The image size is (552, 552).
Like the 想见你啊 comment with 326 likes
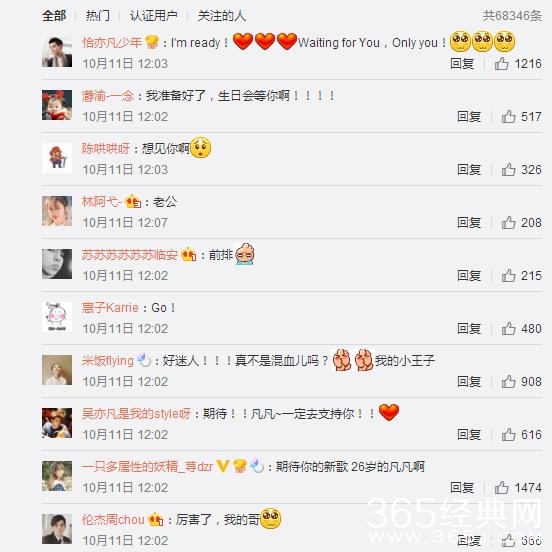pyautogui.click(x=508, y=170)
